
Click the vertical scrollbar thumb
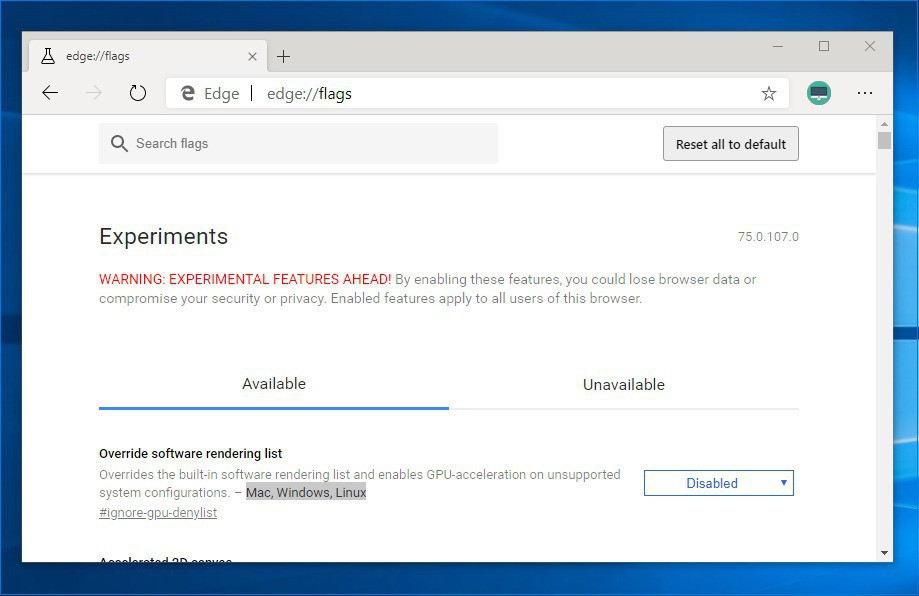pos(884,141)
